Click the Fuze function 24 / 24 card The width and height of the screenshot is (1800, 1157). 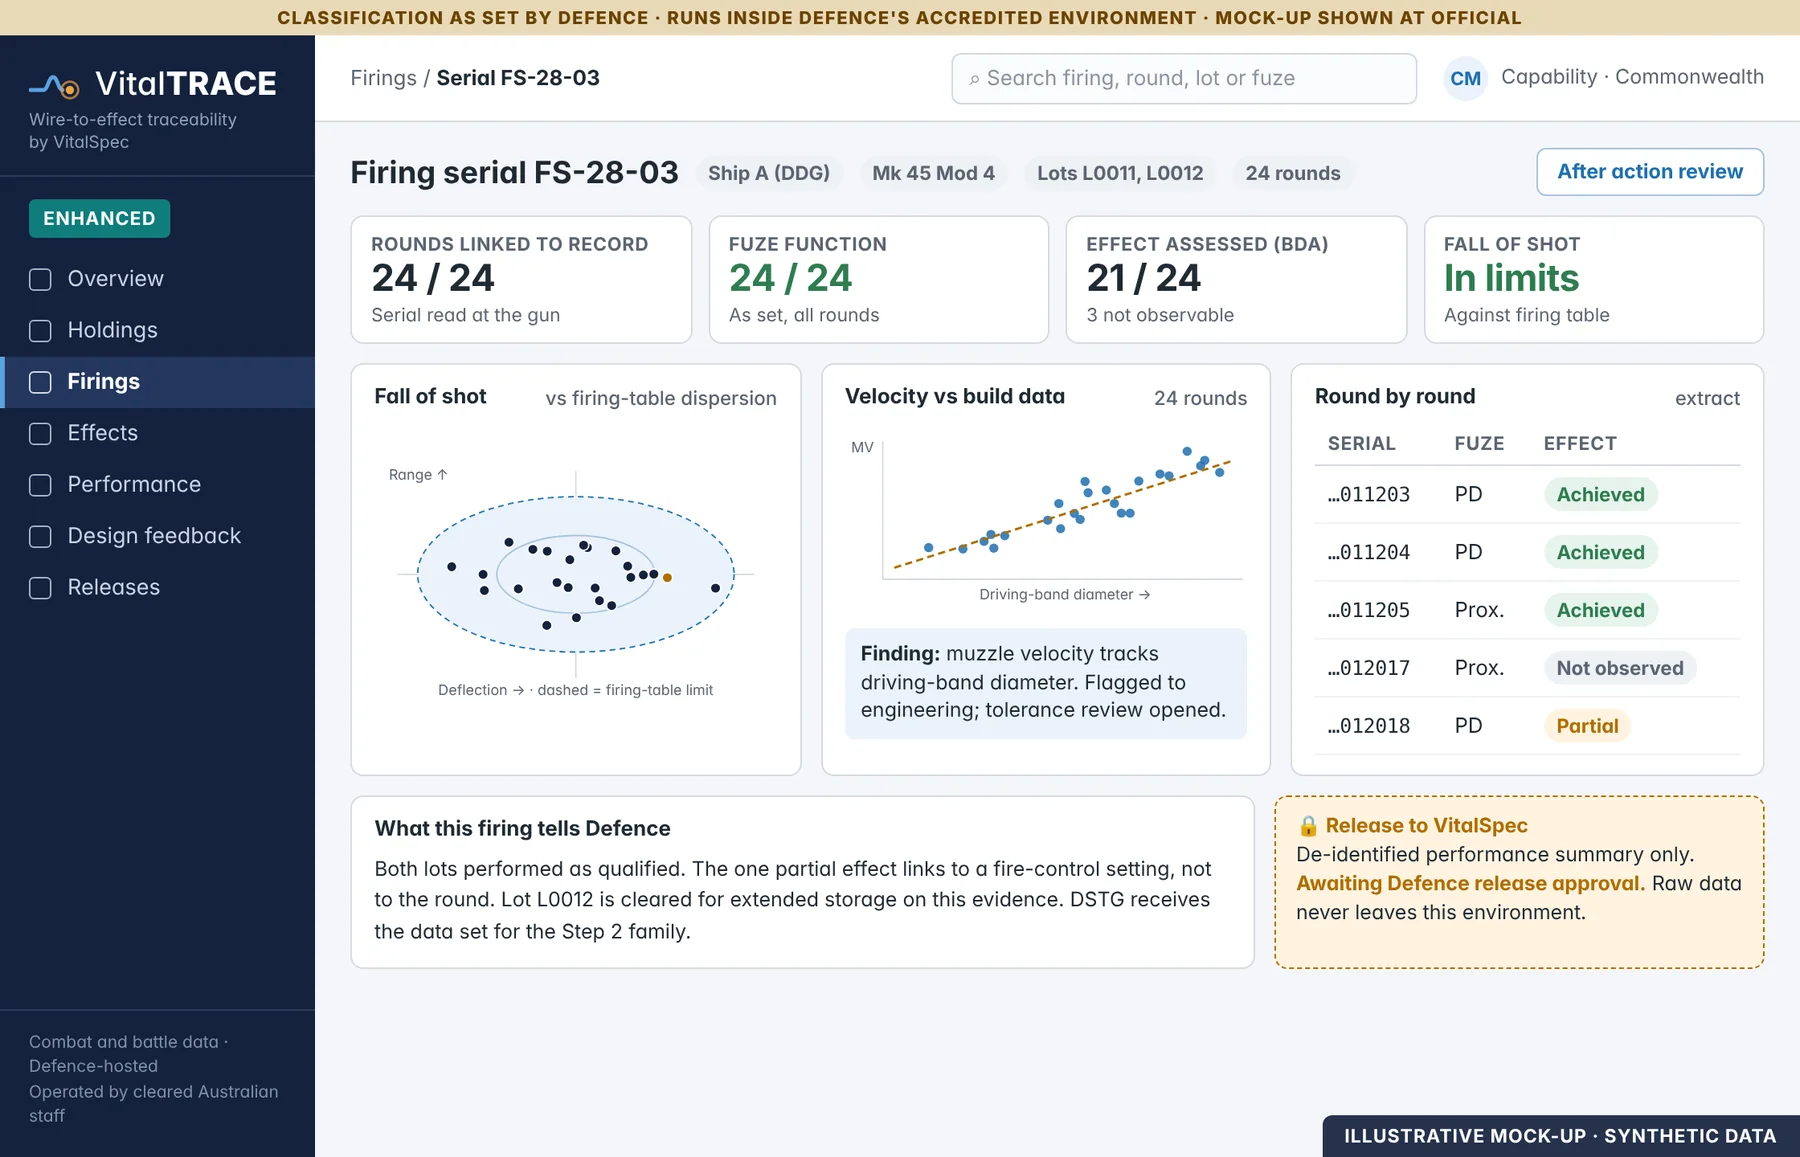[x=879, y=280]
